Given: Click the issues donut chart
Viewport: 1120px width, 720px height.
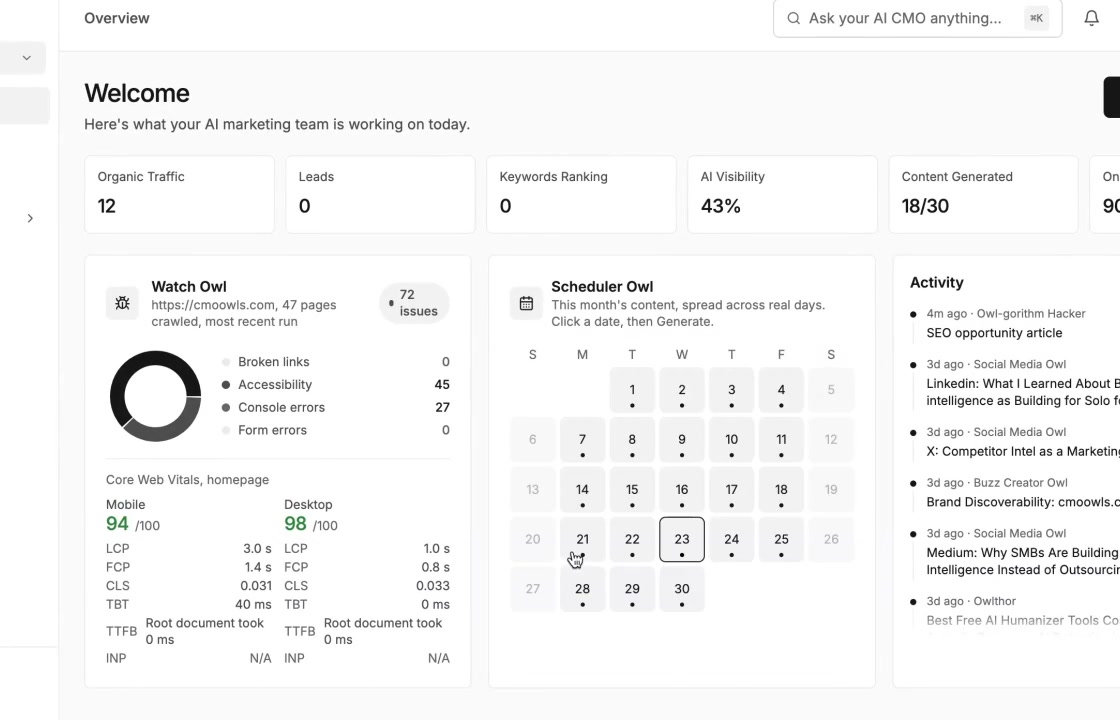Looking at the screenshot, I should pos(155,396).
